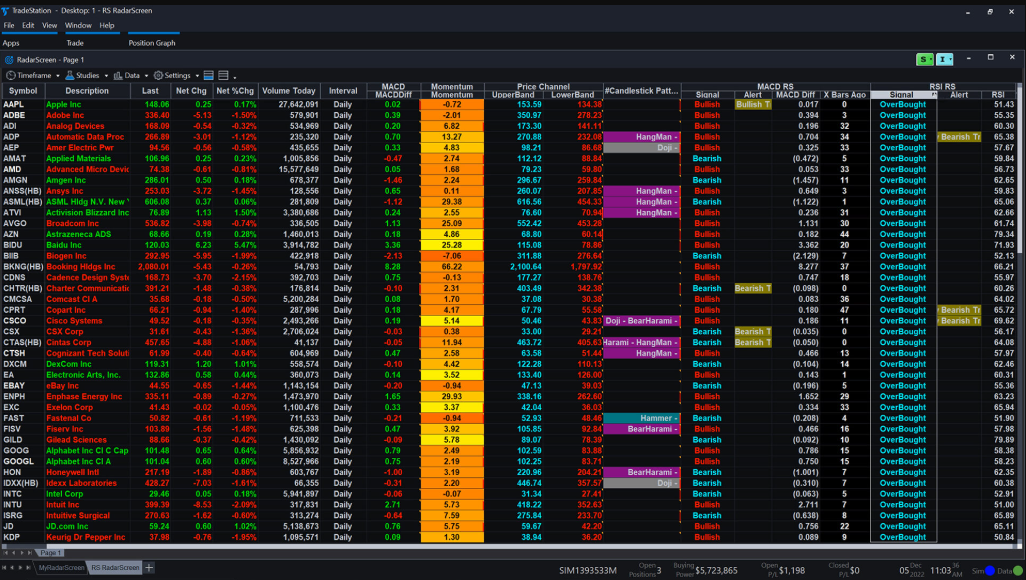Click ASML momentum cell 29.38
This screenshot has height=580, width=1026.
coord(451,202)
